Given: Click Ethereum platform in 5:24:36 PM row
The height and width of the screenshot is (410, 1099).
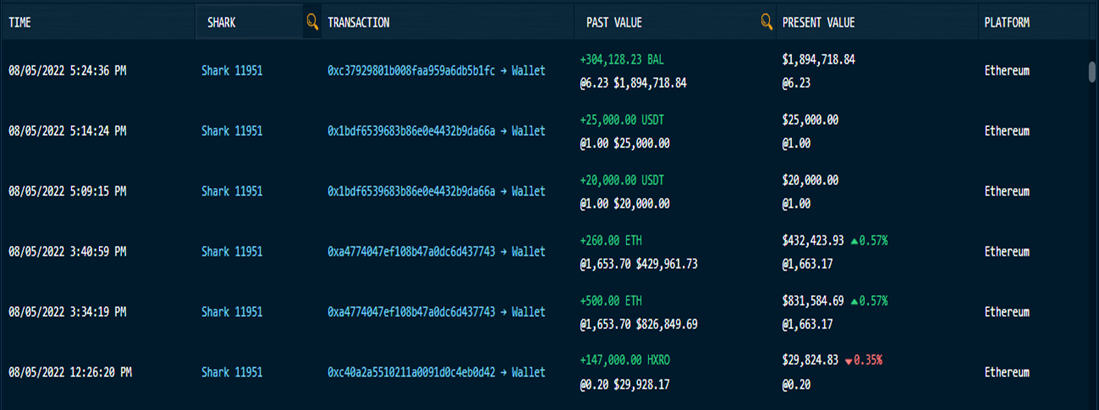Looking at the screenshot, I should click(x=1007, y=71).
